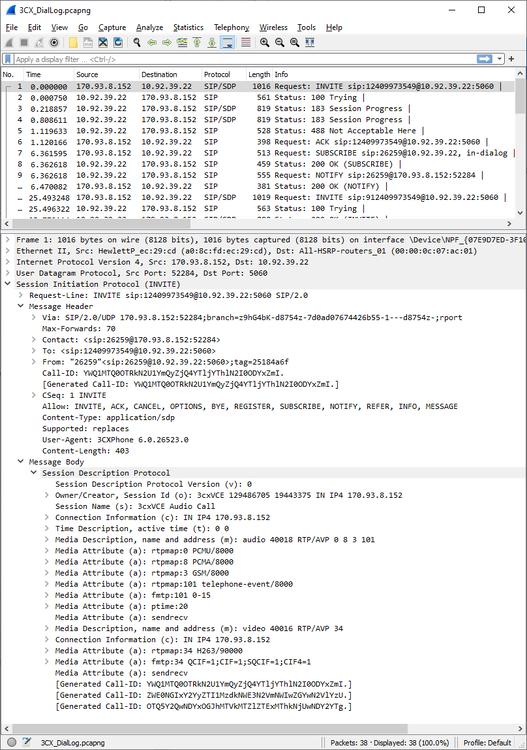
Task: Click the open capture file folder icon
Action: (x=73, y=43)
